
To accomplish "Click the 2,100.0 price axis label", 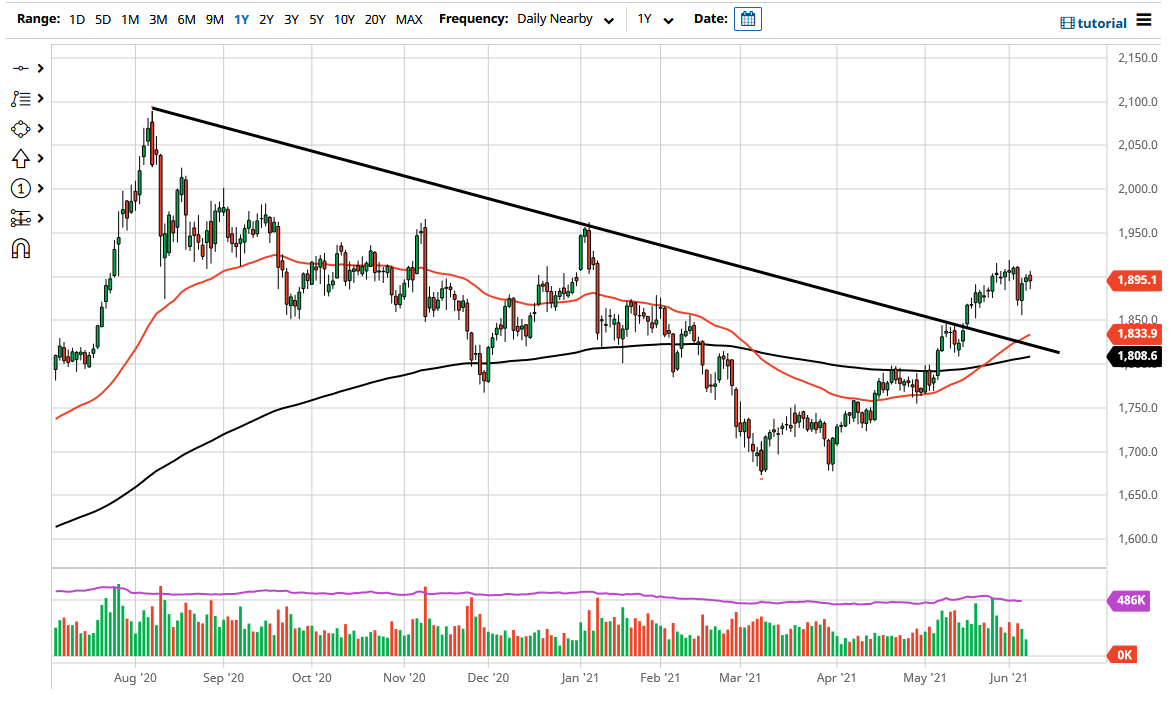I will pyautogui.click(x=1137, y=102).
